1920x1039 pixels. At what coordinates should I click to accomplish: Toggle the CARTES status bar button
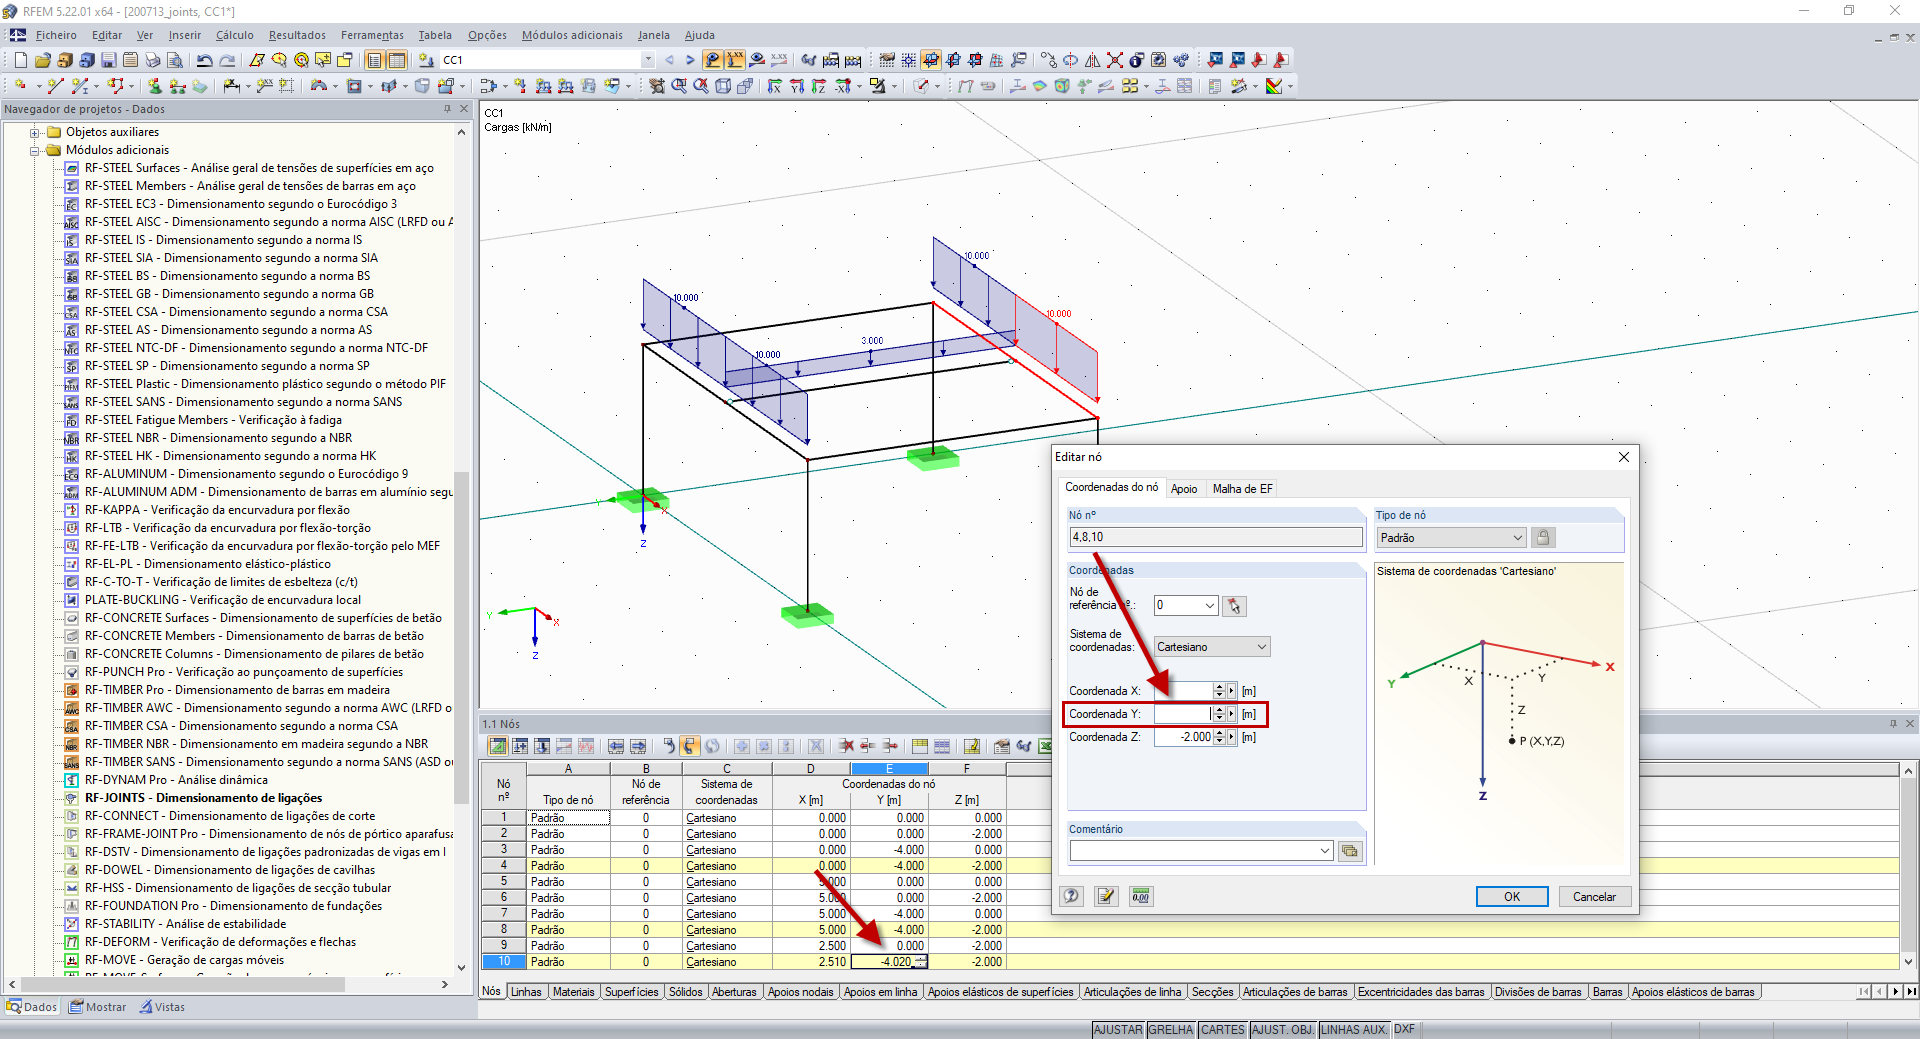pyautogui.click(x=1223, y=1029)
